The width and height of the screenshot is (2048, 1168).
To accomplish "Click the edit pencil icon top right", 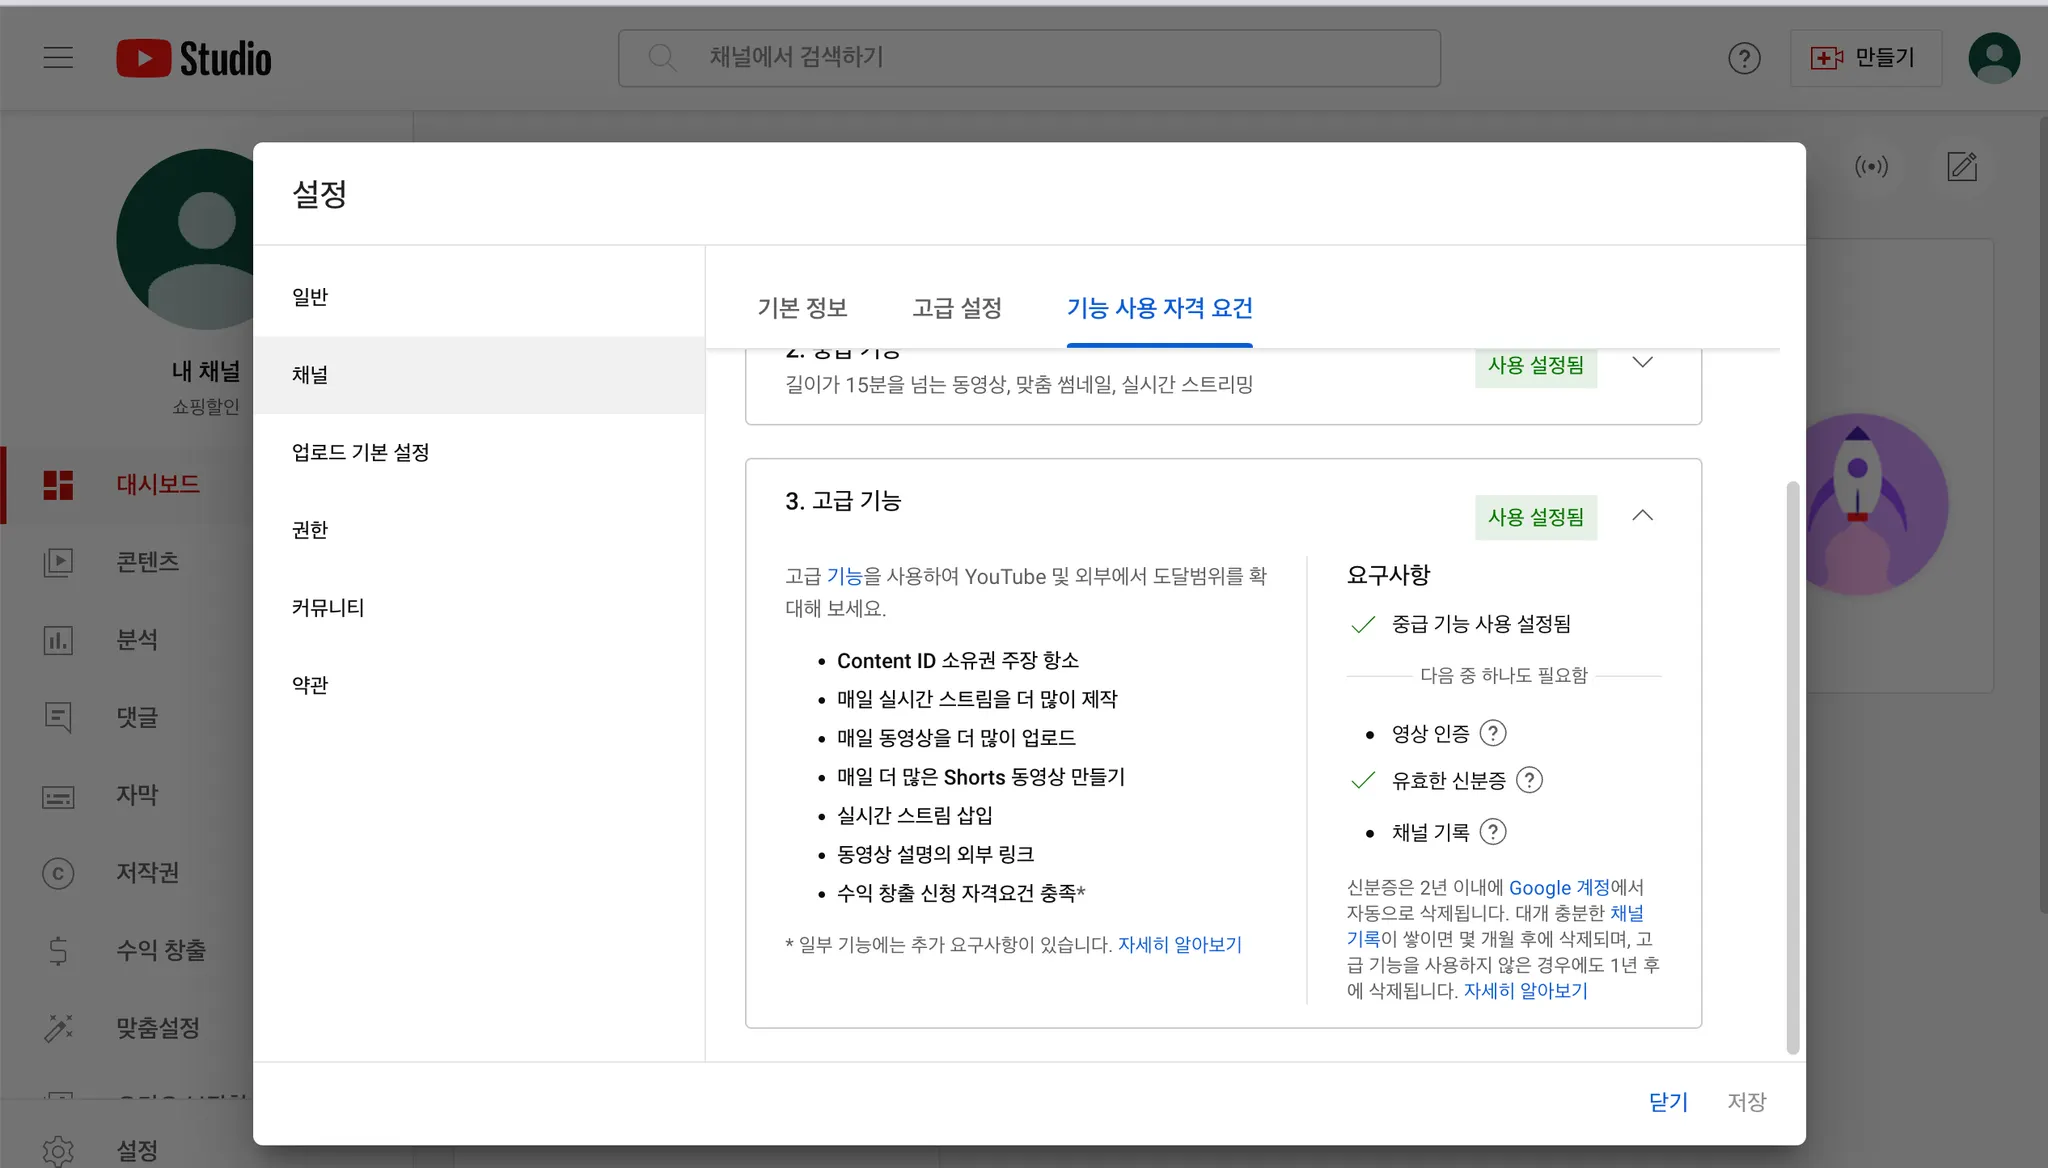I will click(1962, 166).
